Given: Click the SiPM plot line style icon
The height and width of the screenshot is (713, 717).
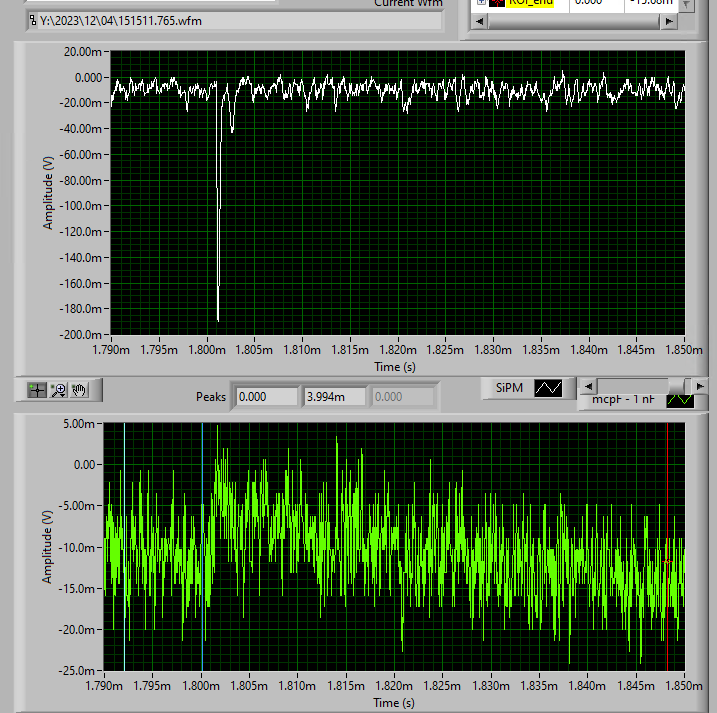Looking at the screenshot, I should [549, 387].
